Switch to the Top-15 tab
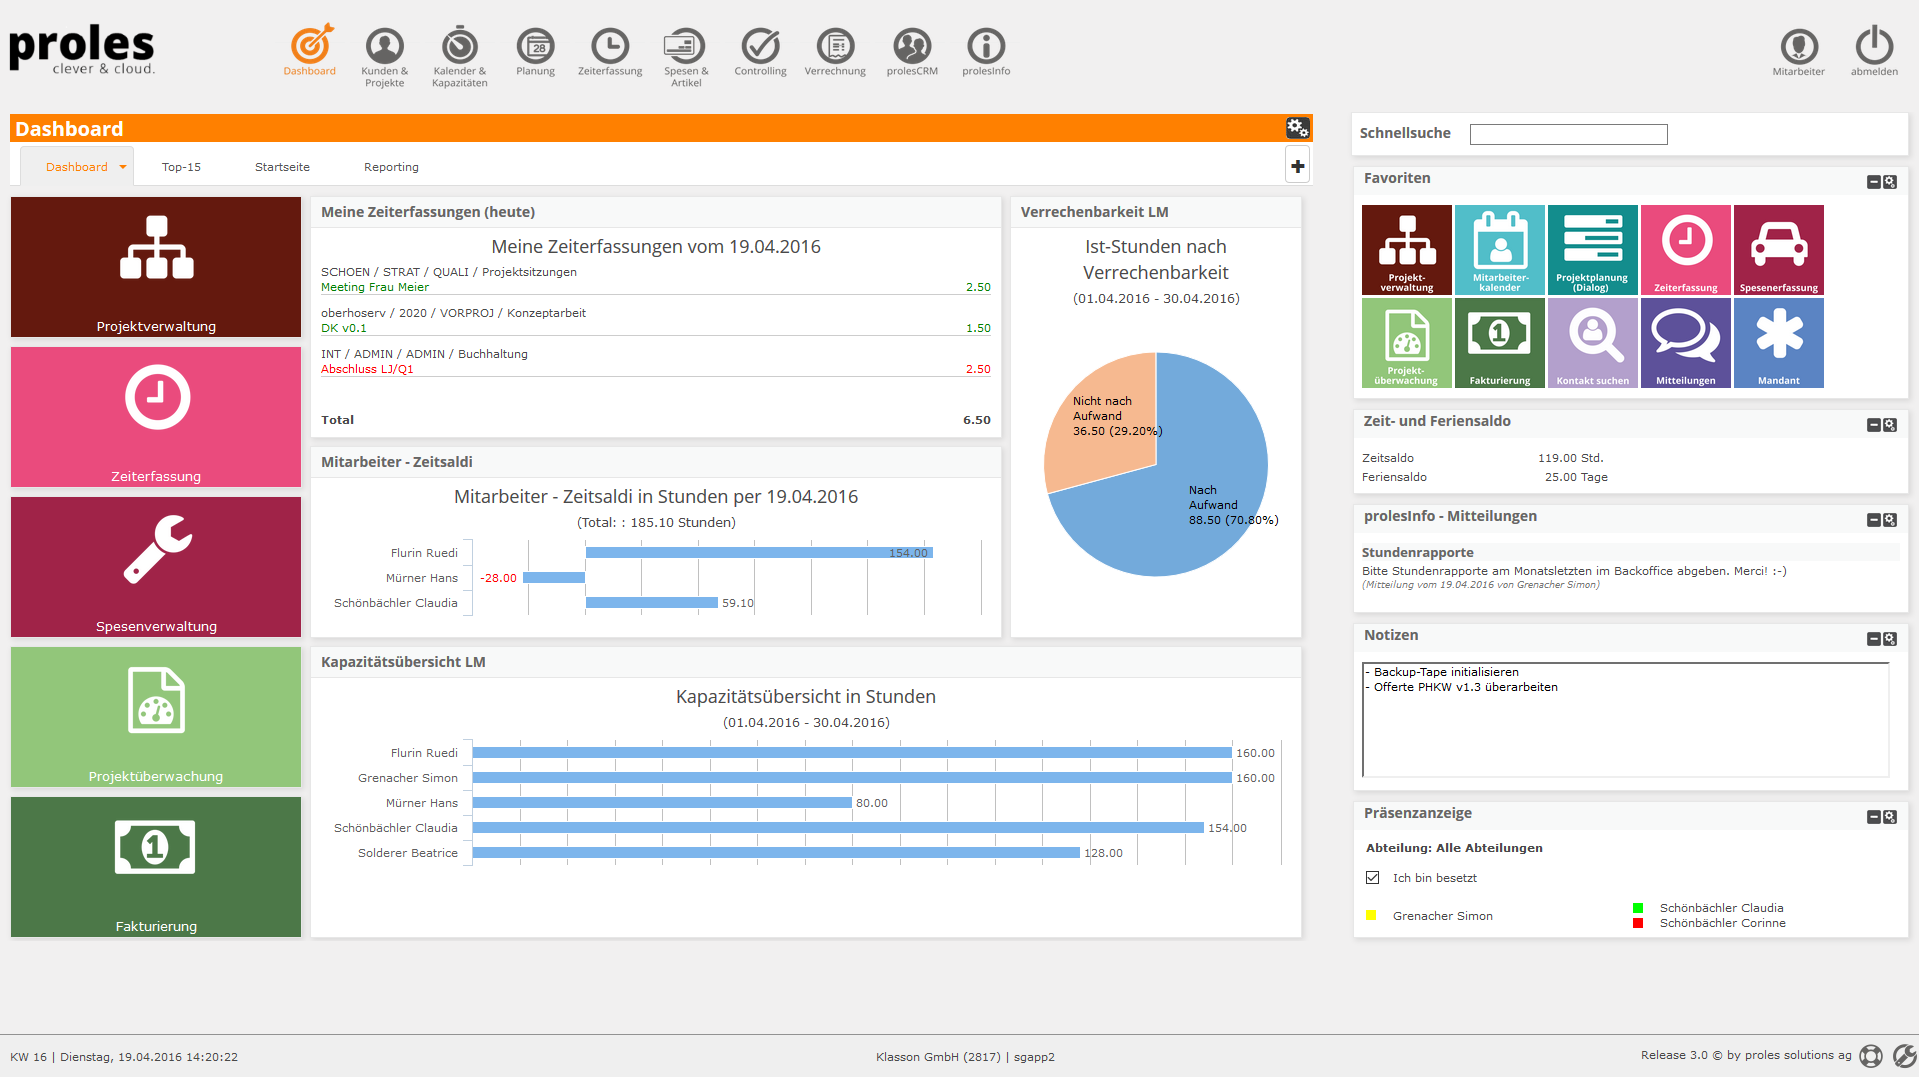The width and height of the screenshot is (1919, 1077). click(x=181, y=166)
